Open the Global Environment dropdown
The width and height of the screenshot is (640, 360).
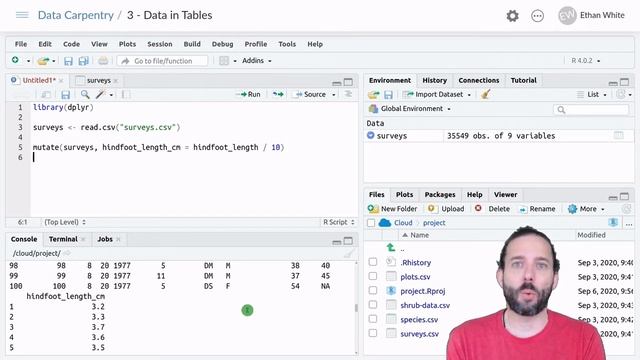410,109
